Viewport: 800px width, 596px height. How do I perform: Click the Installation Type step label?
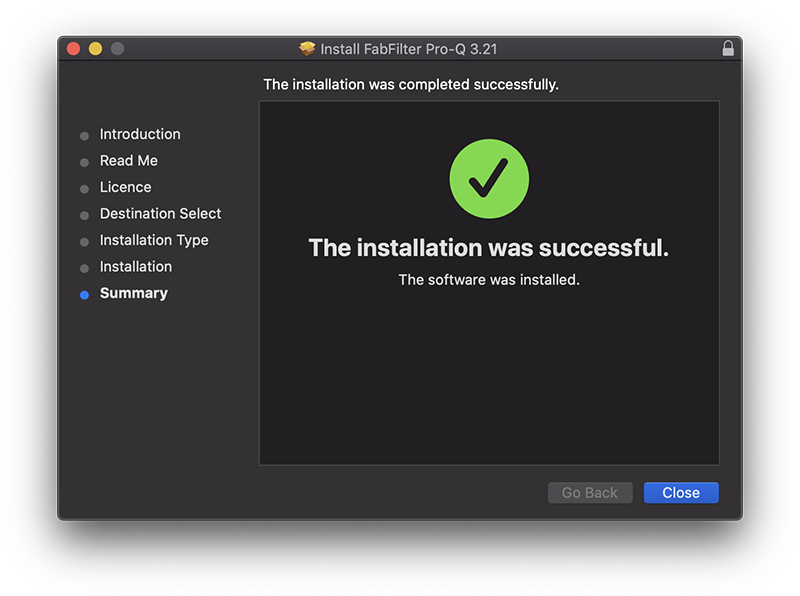pos(154,240)
